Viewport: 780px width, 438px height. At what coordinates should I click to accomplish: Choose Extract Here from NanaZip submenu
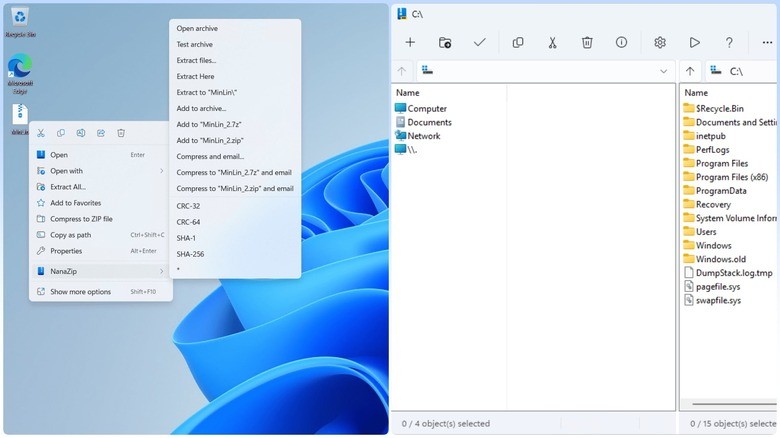[196, 76]
